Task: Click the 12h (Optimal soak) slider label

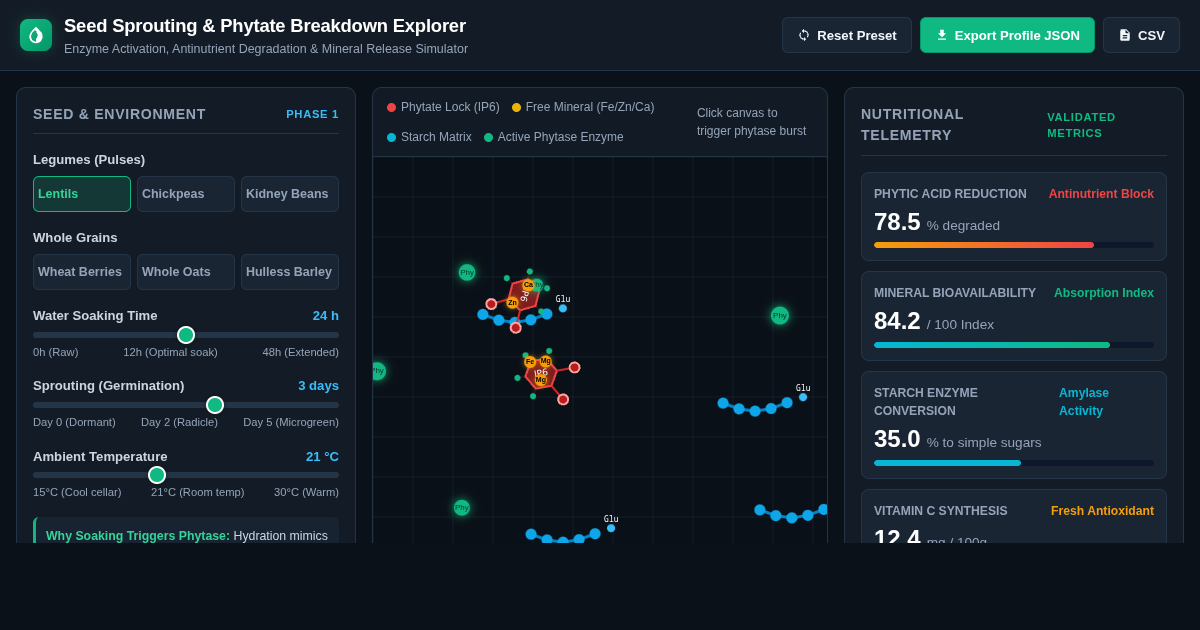Action: coord(170,352)
